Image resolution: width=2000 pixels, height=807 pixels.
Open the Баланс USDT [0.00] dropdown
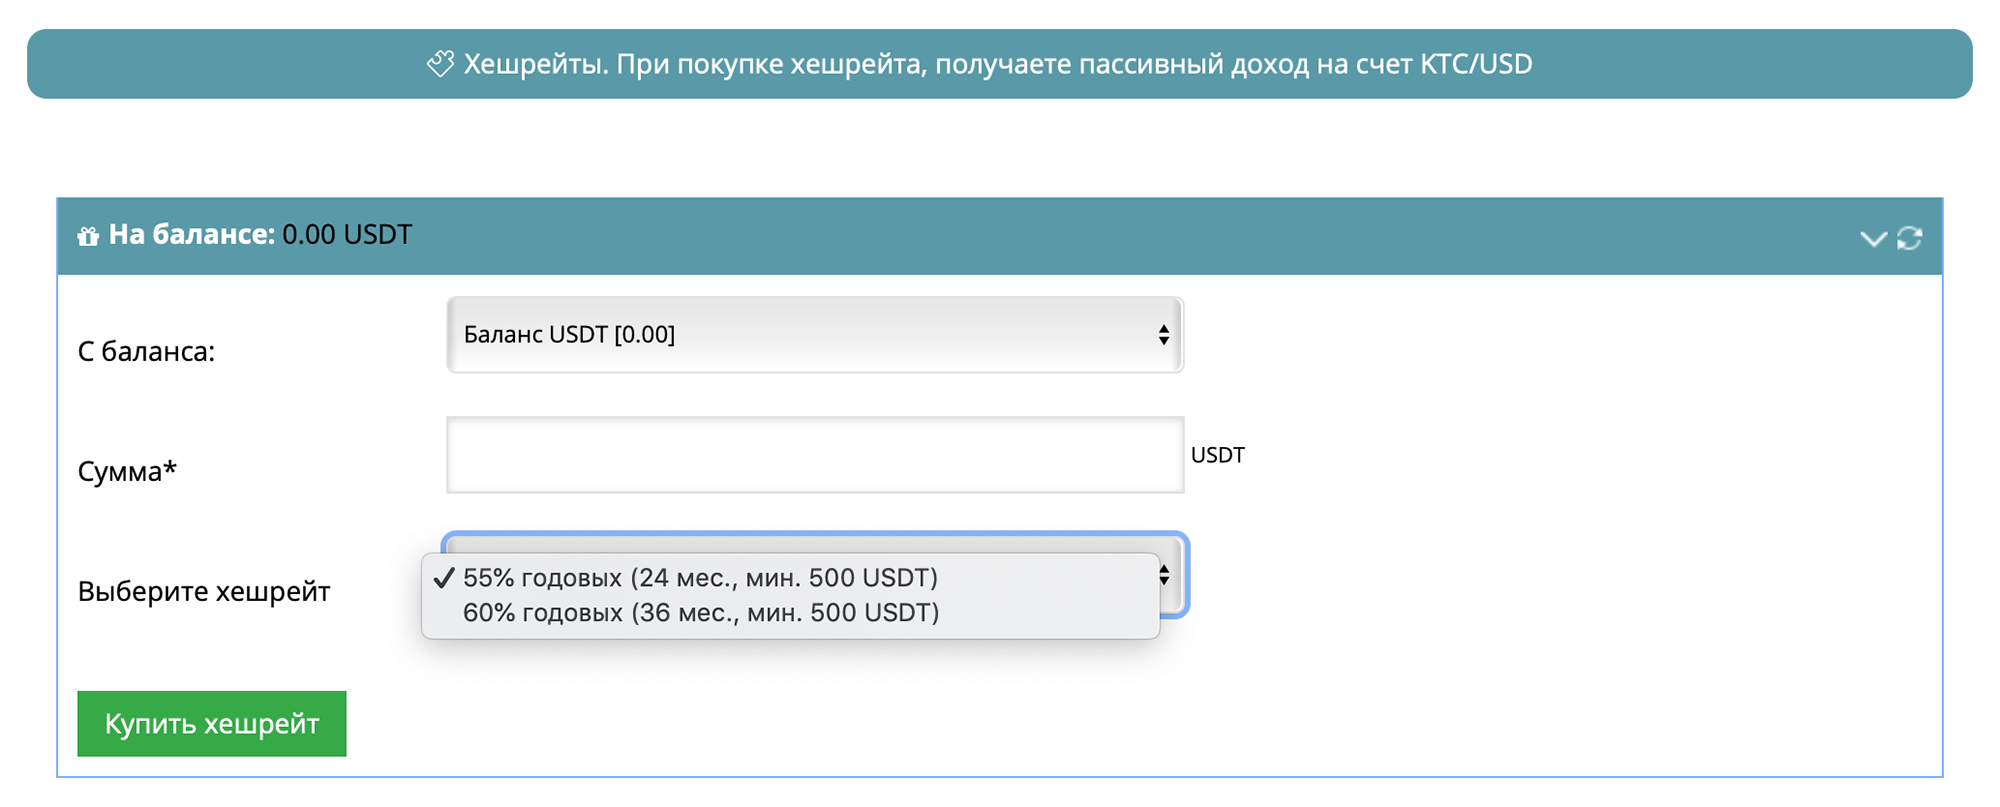[x=815, y=335]
